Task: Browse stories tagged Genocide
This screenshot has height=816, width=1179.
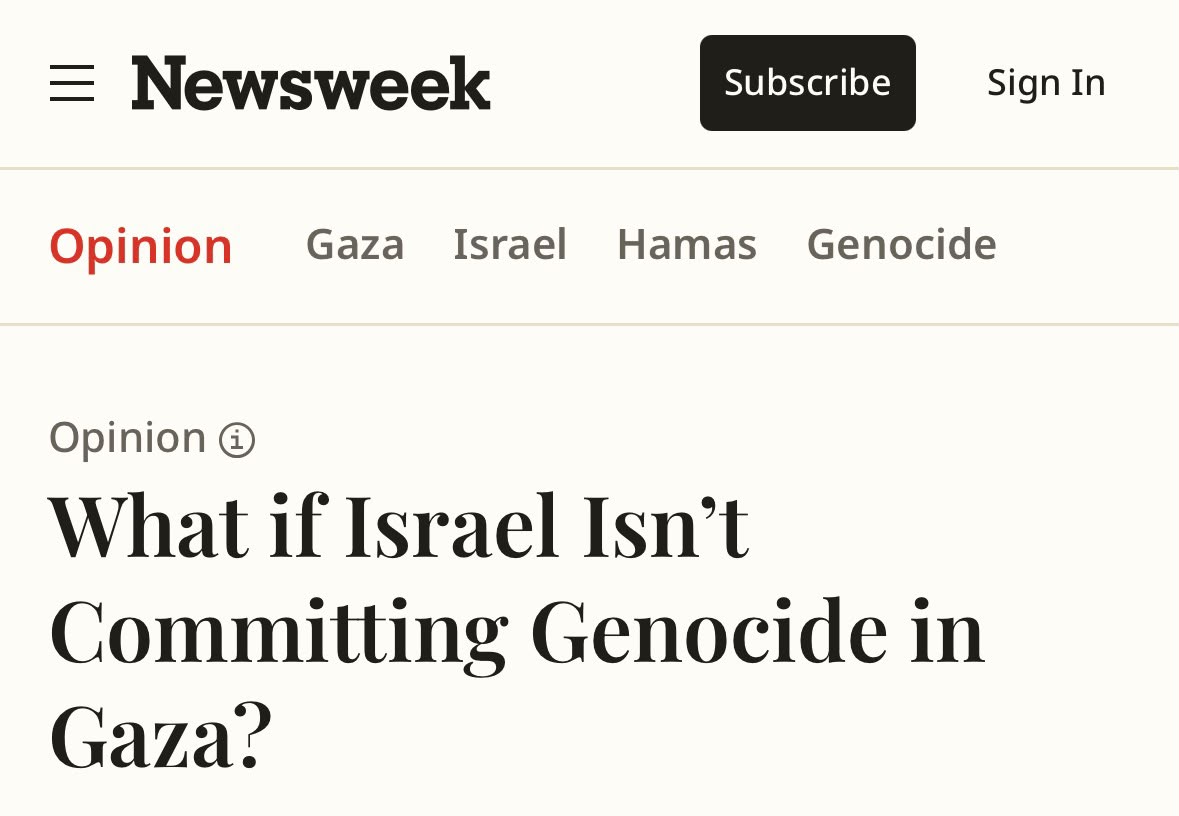Action: 902,244
